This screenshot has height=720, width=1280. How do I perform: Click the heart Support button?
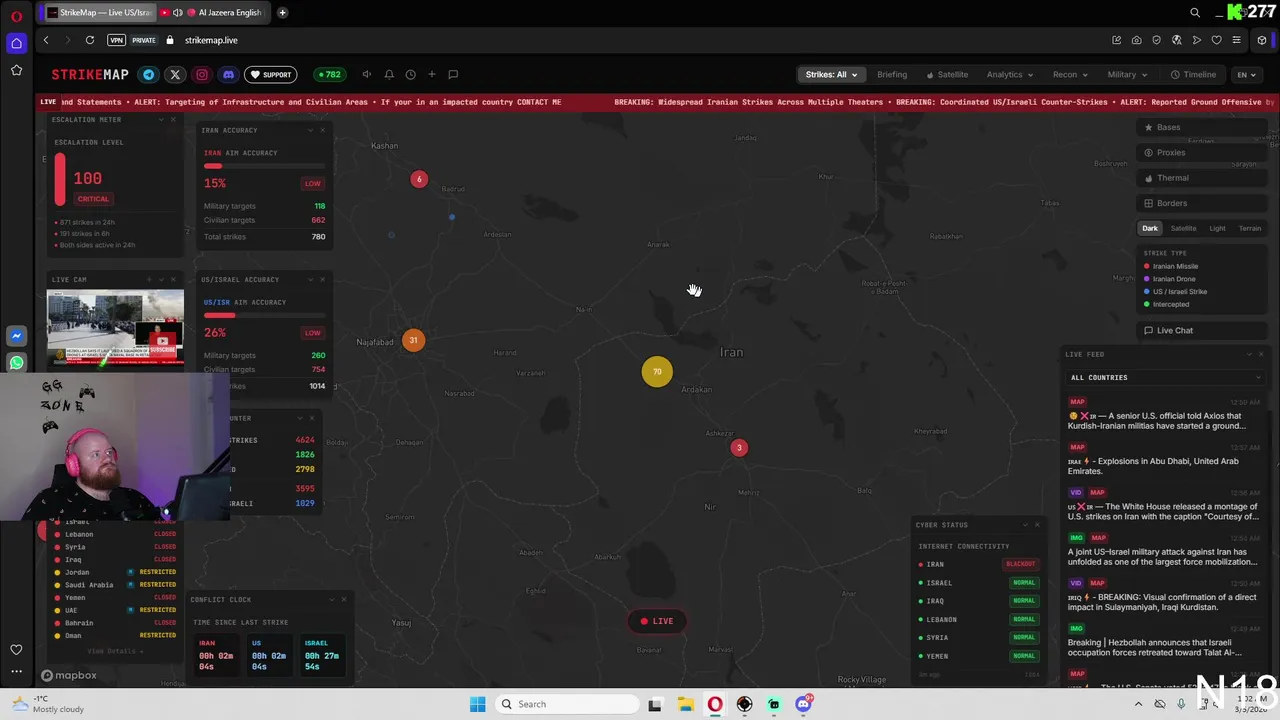click(271, 74)
